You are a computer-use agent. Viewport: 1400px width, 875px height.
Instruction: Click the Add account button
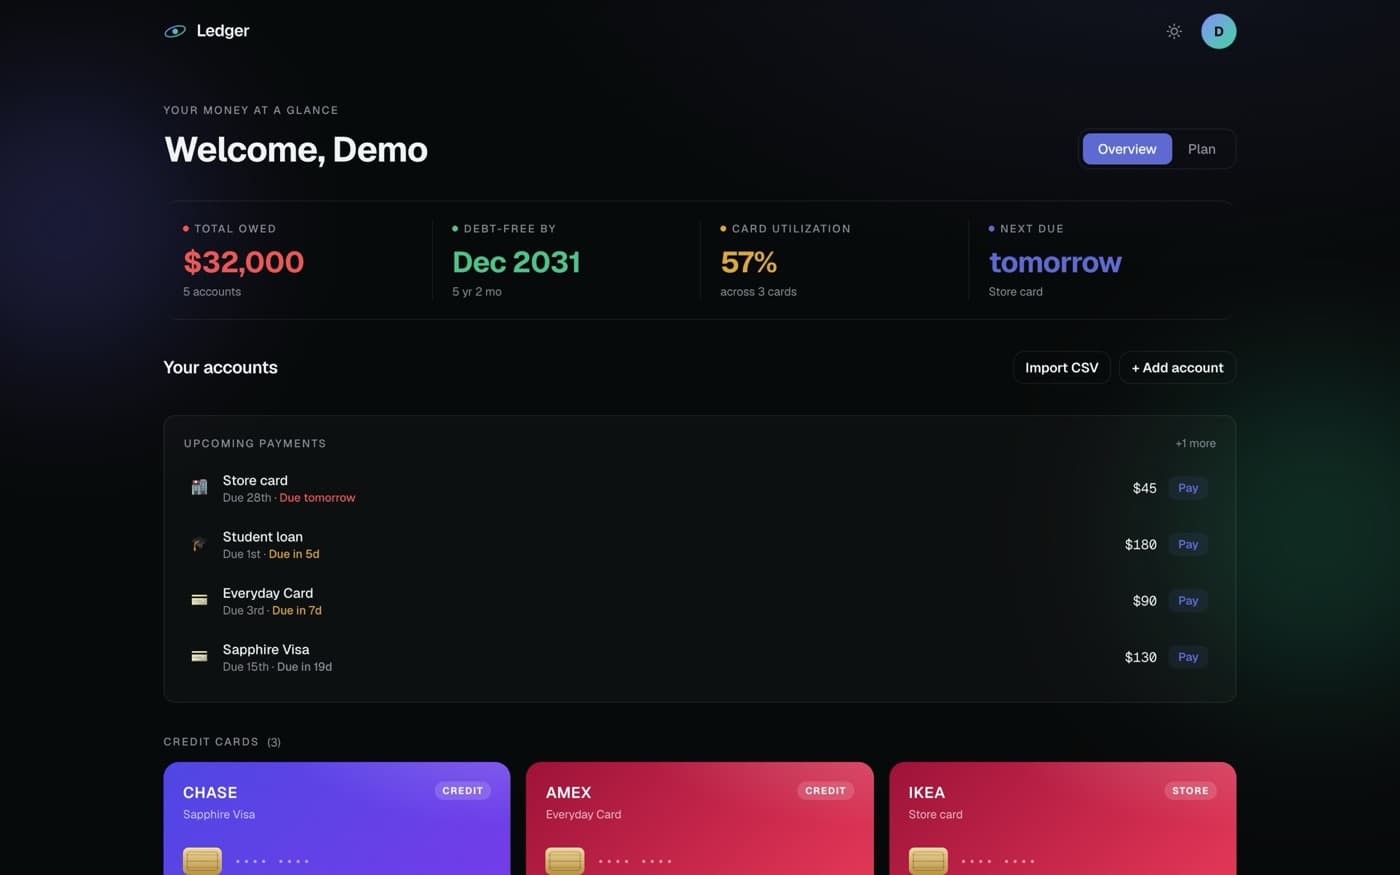point(1177,367)
